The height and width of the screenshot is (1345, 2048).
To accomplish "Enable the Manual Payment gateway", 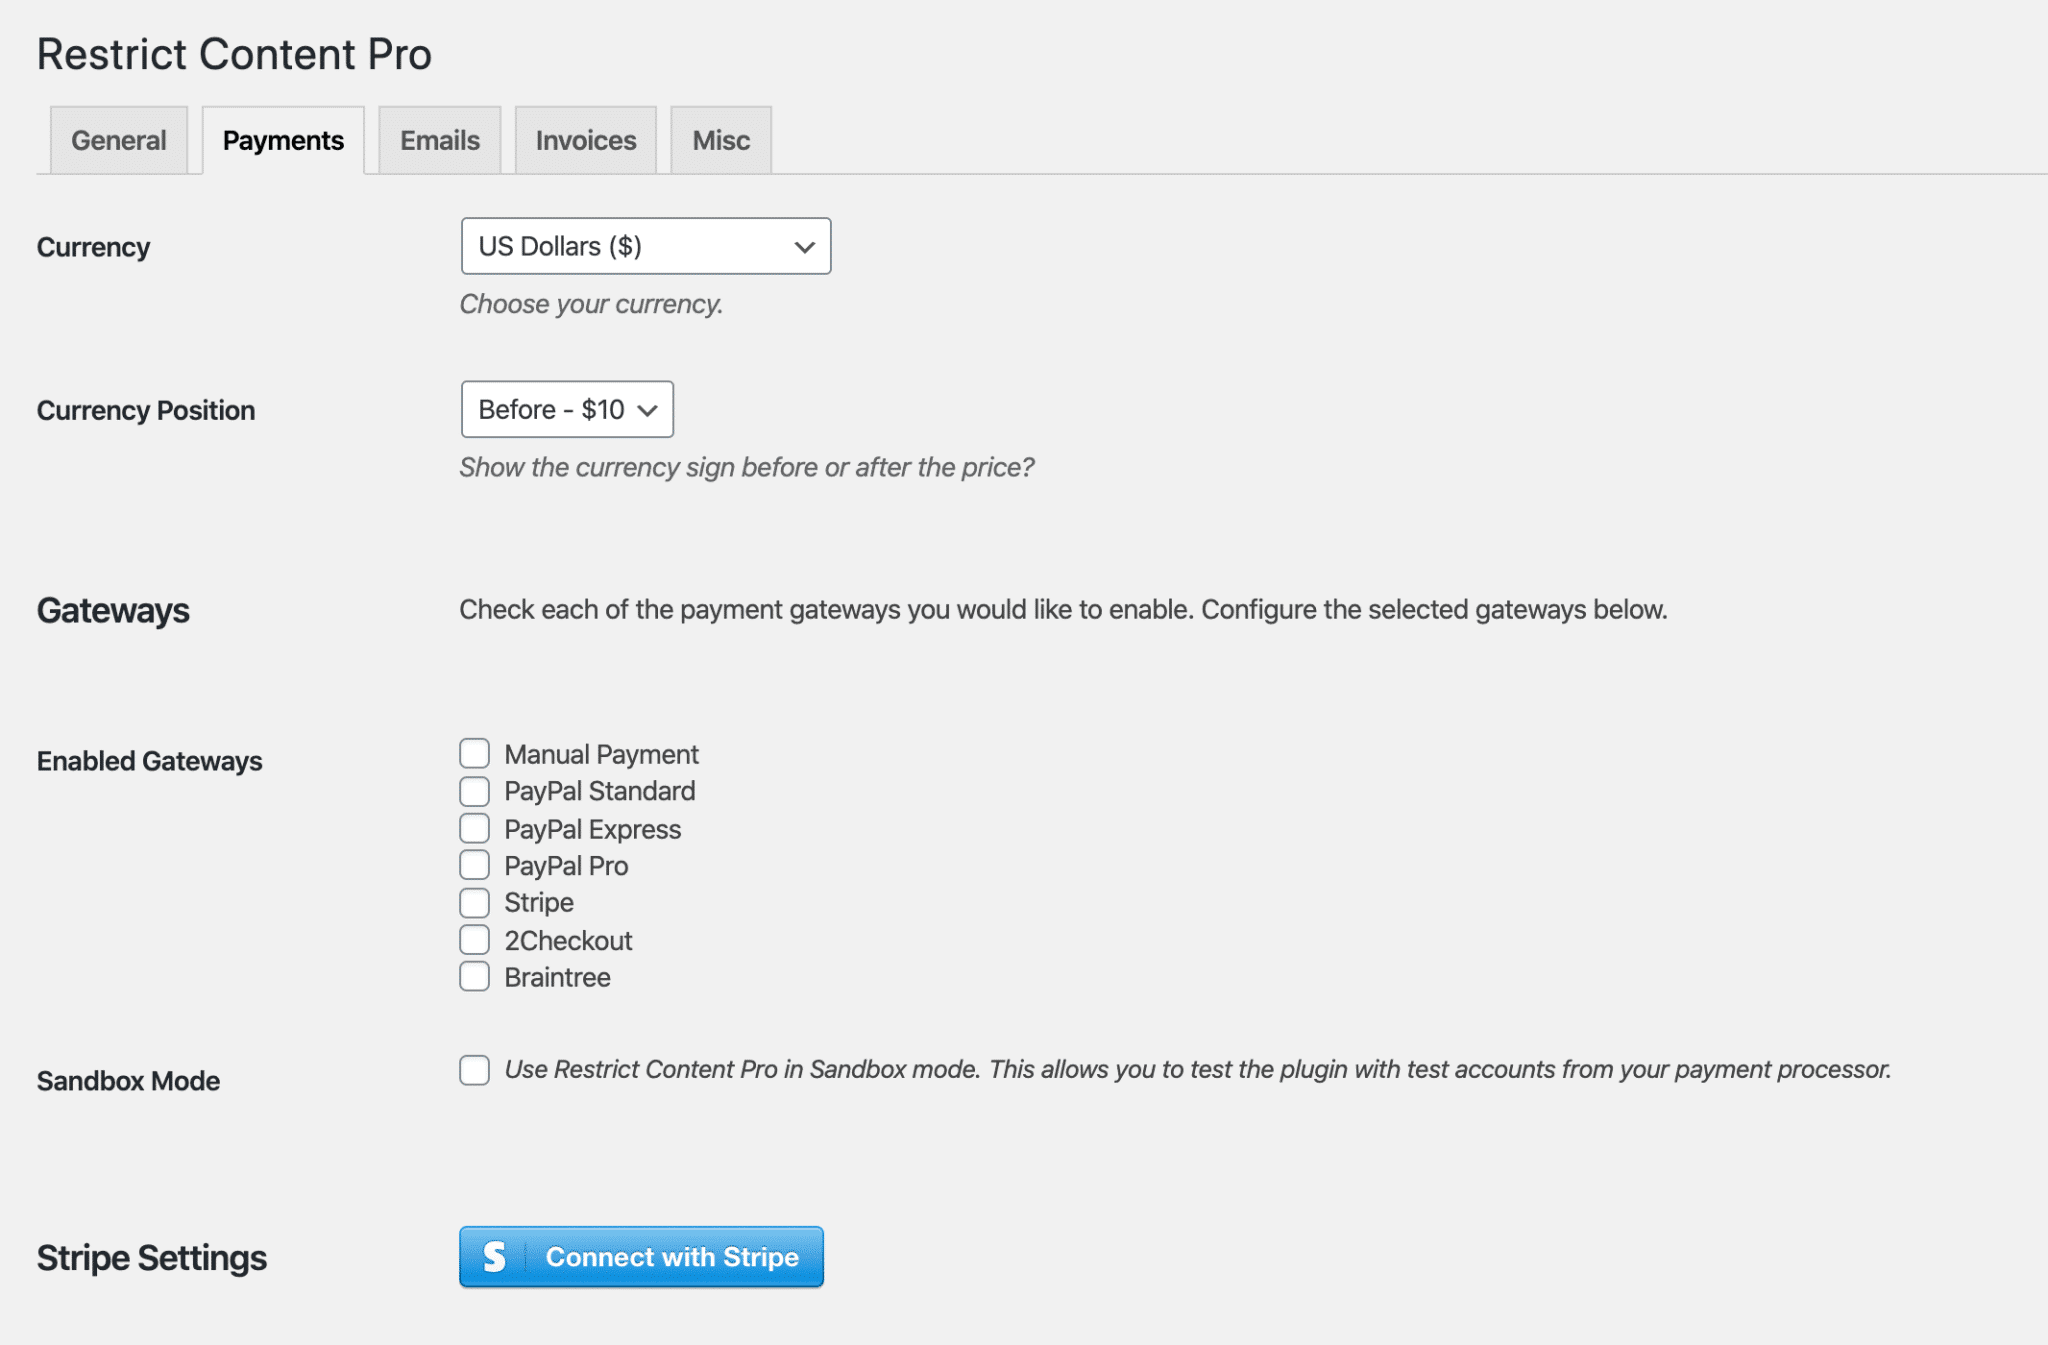I will [x=474, y=753].
